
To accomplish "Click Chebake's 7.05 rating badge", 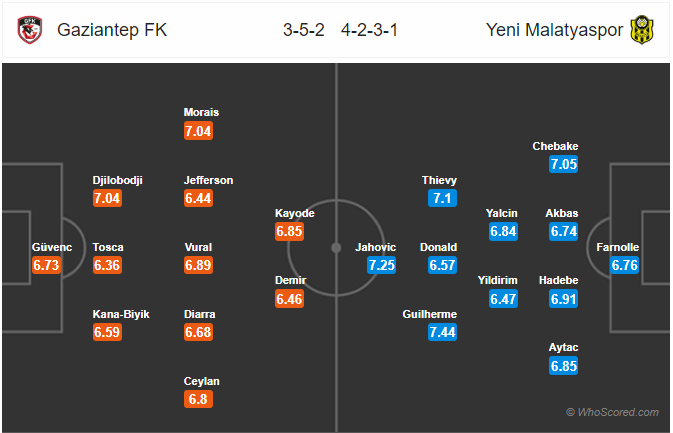I will click(x=564, y=164).
